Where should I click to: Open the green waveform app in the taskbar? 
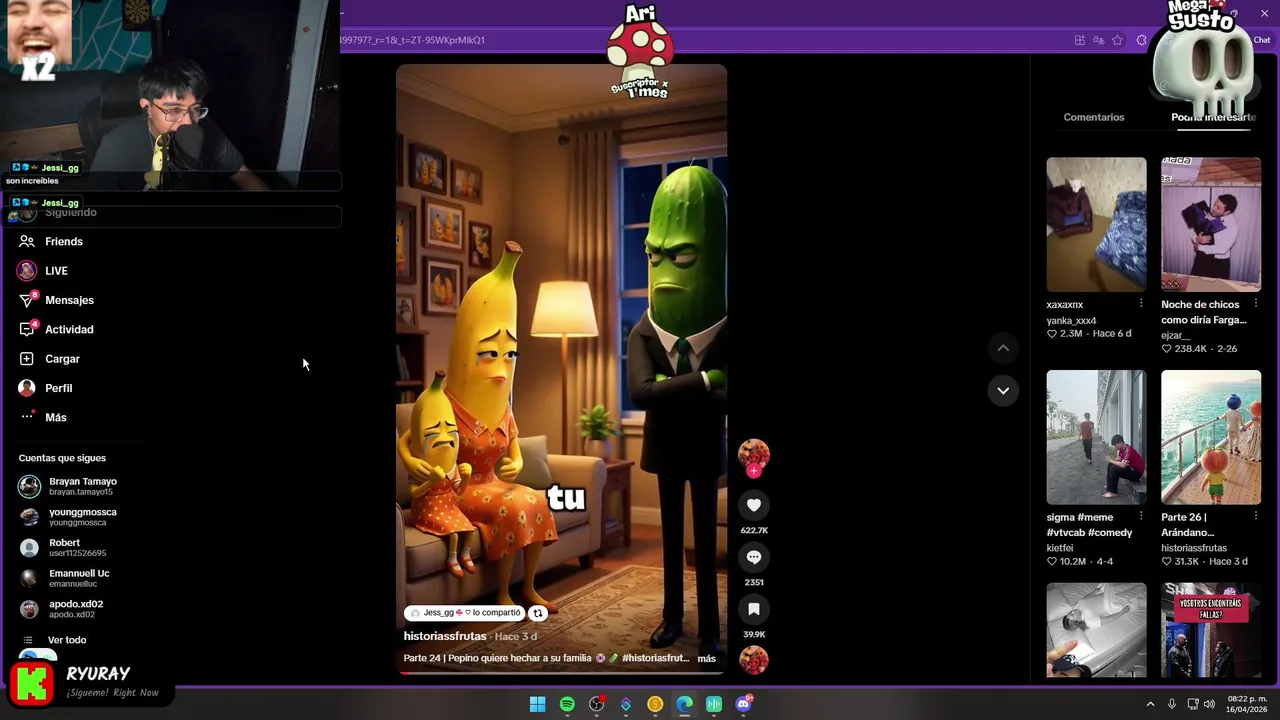click(714, 704)
